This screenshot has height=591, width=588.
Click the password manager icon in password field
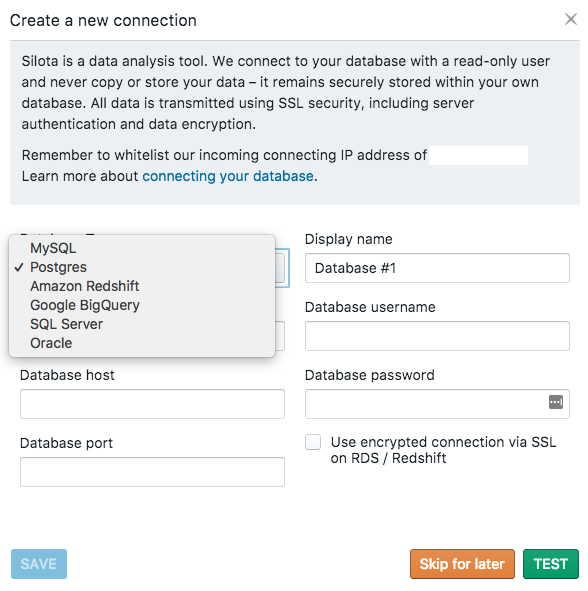[556, 402]
